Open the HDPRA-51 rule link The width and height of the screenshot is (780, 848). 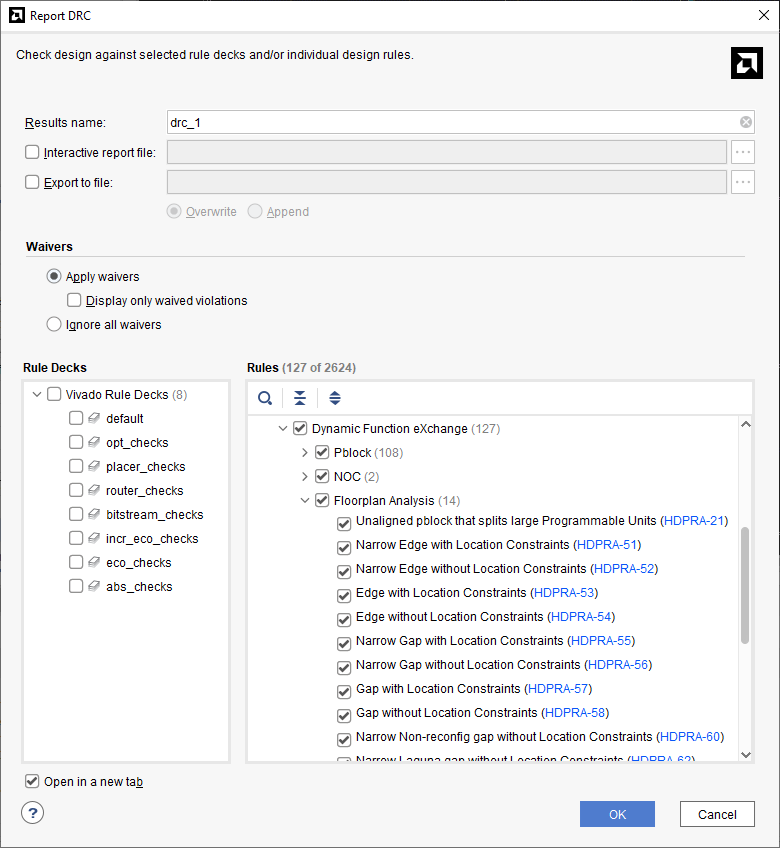[608, 545]
